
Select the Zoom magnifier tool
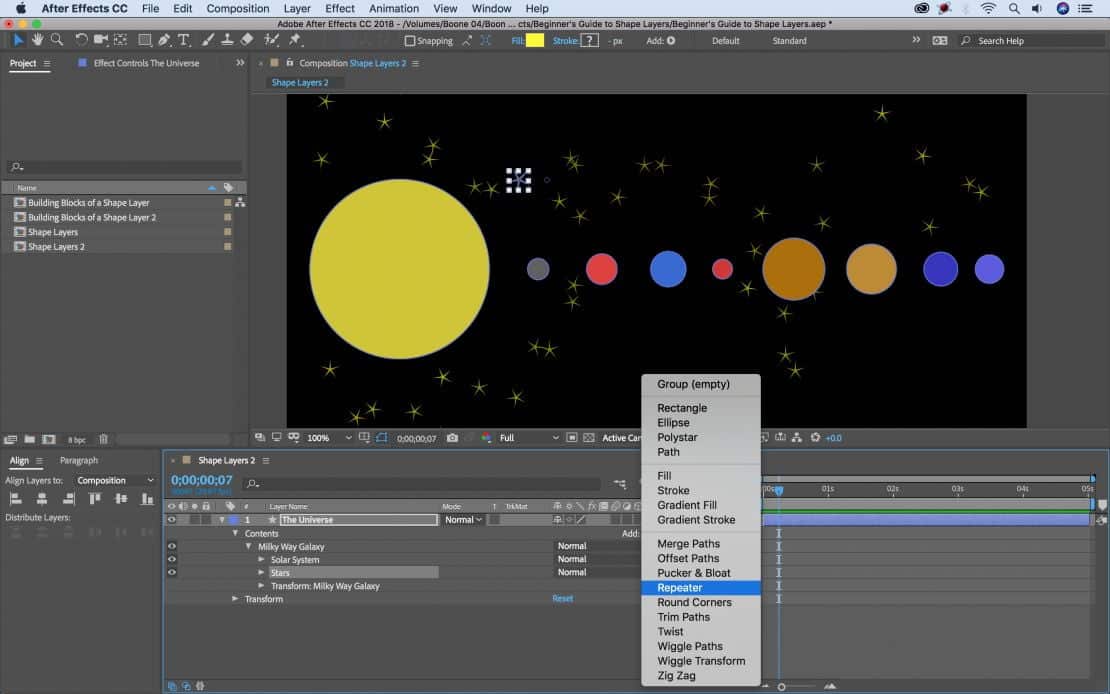point(56,40)
